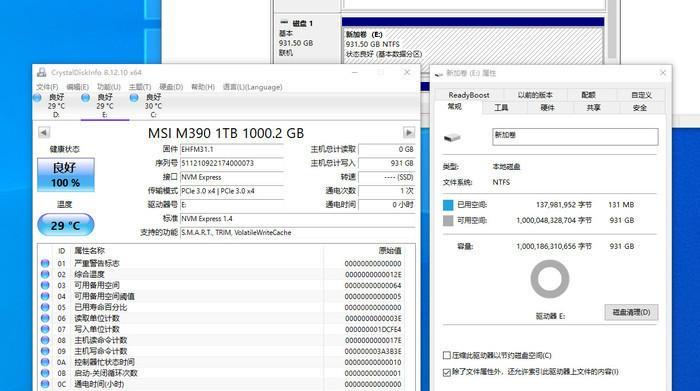Image resolution: width=700 pixels, height=391 pixels.
Task: Click the previous disk arrow in CrystalDiskInfo
Action: tap(44, 132)
